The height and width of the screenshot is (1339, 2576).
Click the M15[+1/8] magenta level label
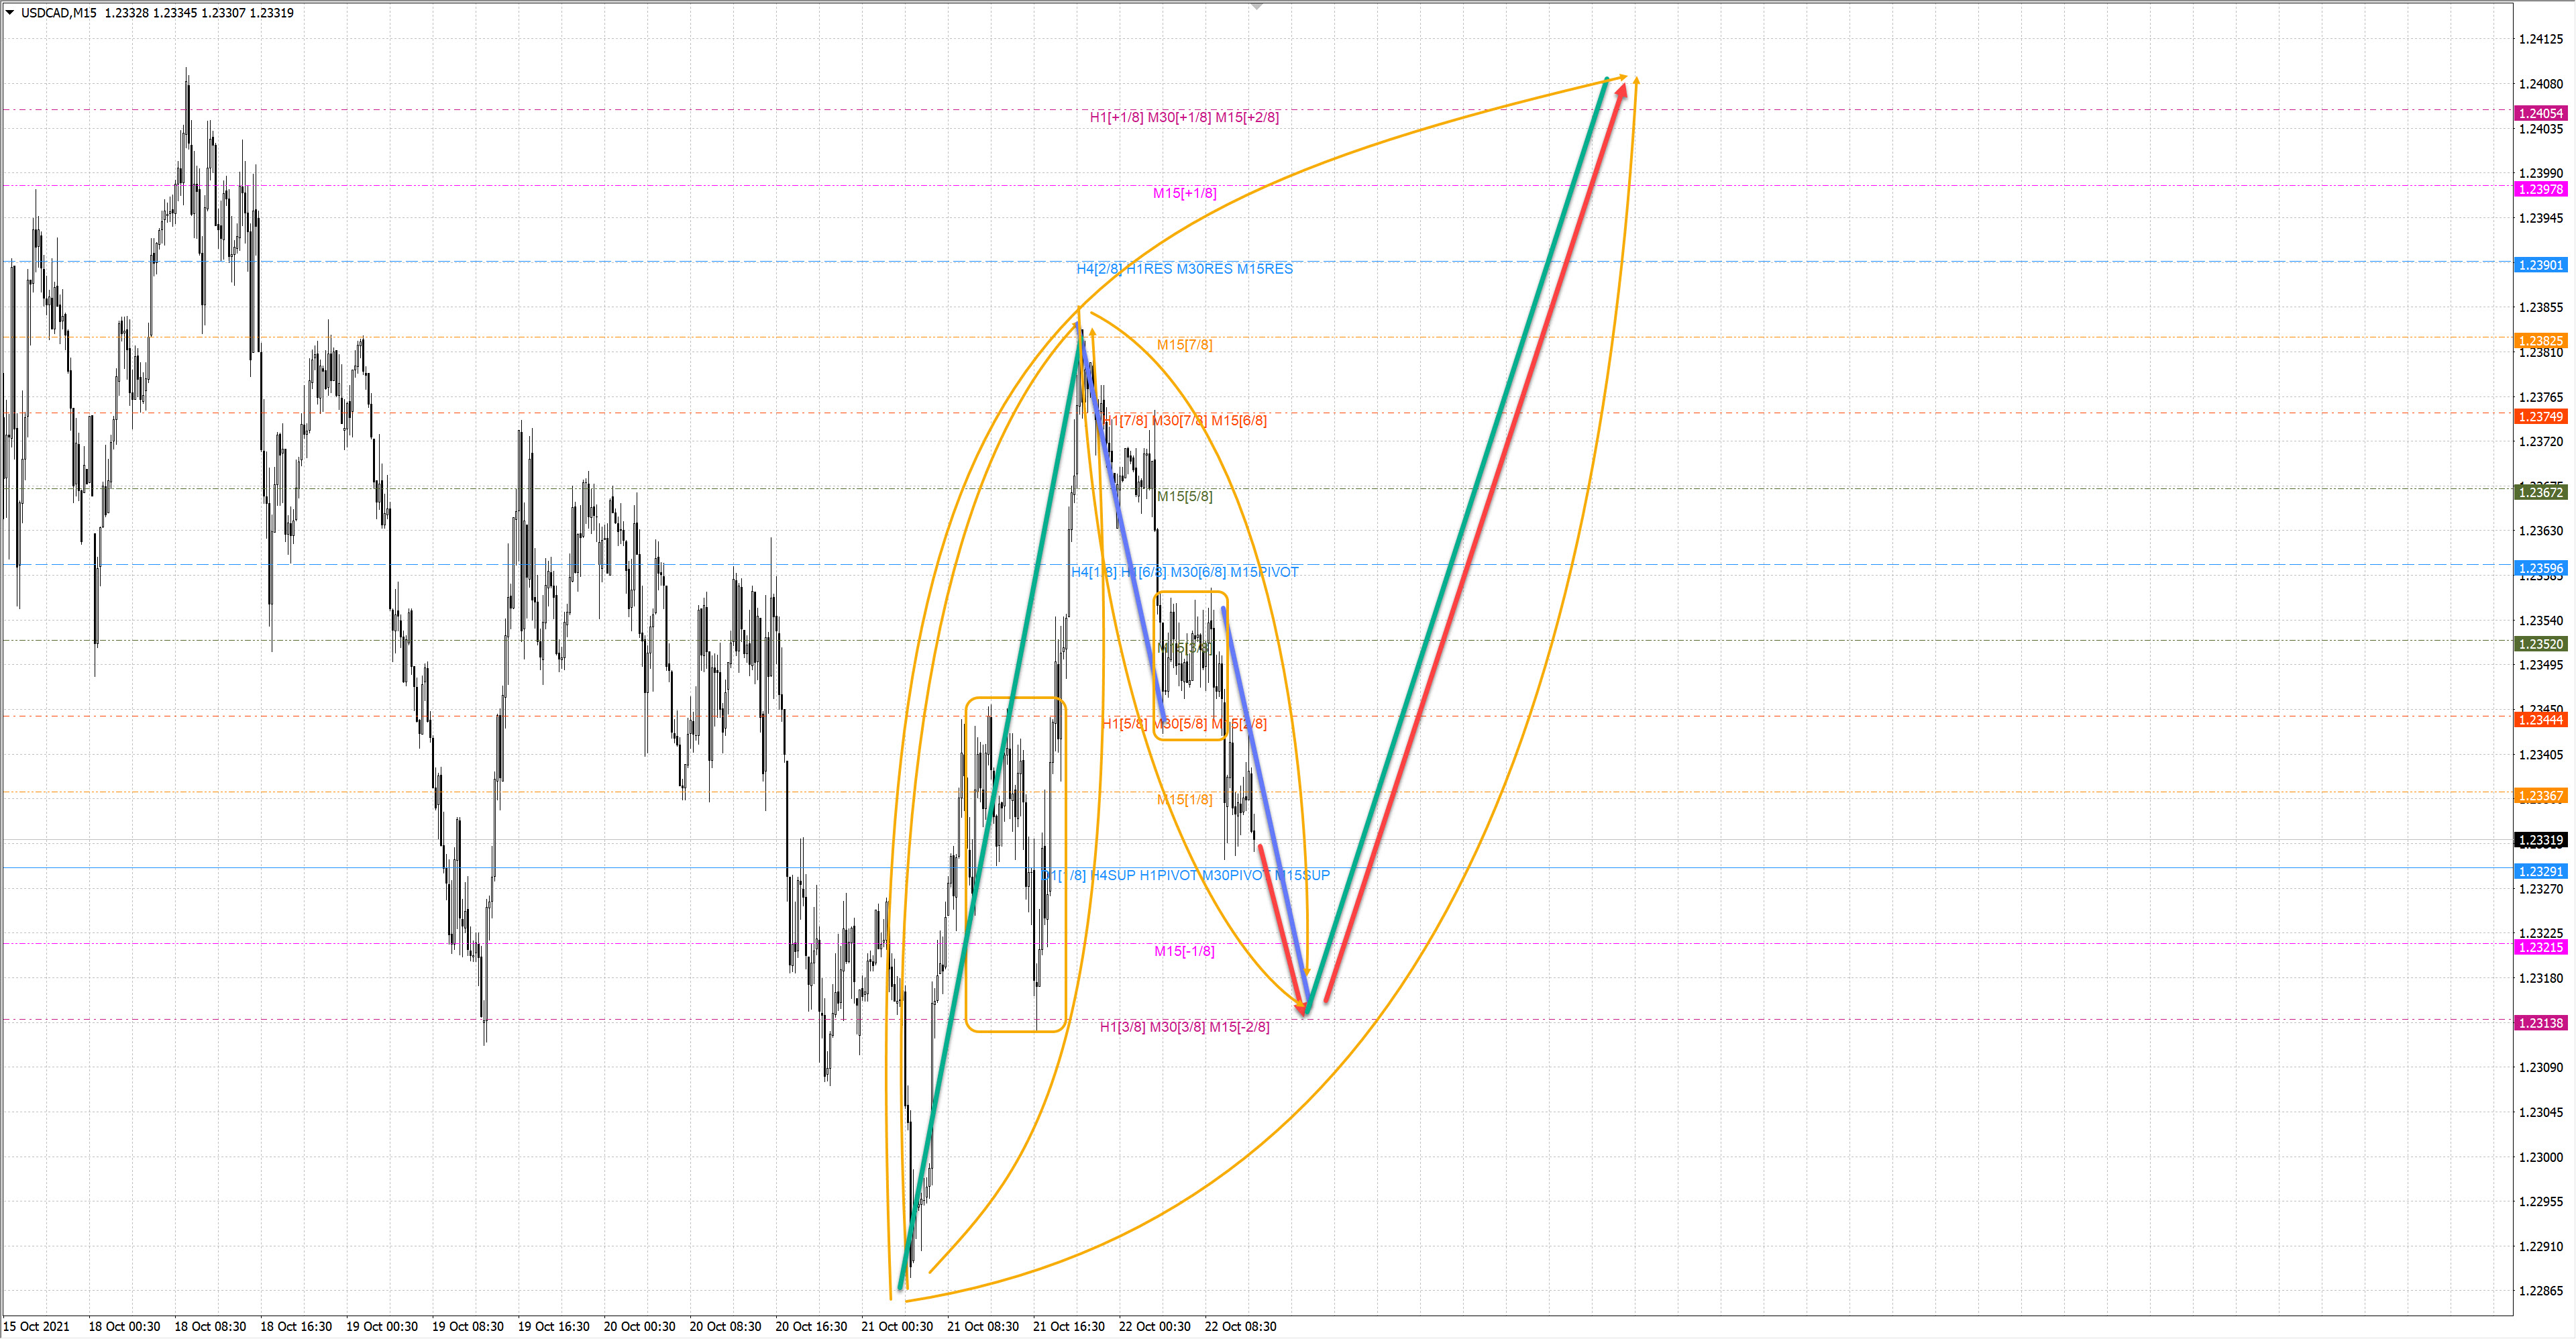(1184, 193)
